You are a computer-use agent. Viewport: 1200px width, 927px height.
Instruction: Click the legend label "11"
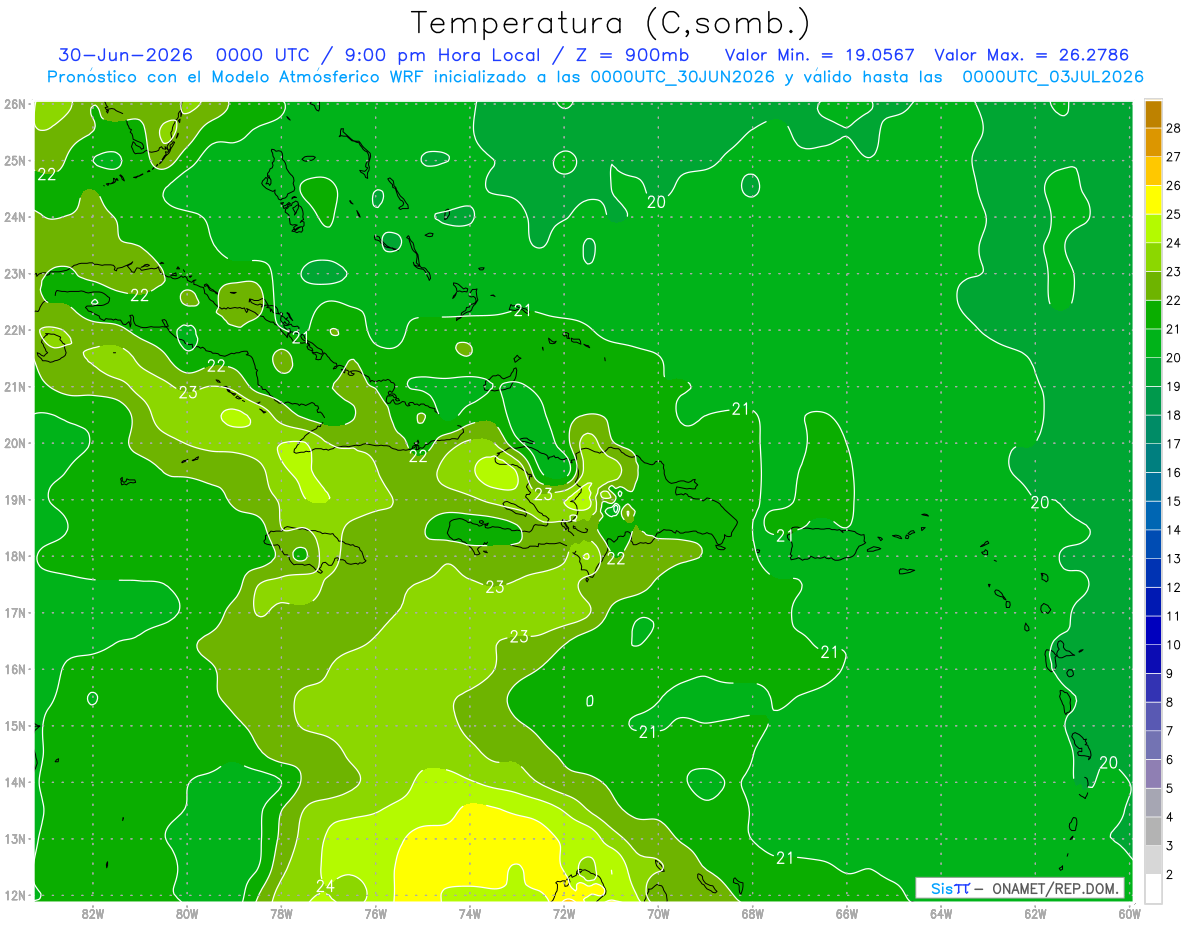click(x=1174, y=616)
